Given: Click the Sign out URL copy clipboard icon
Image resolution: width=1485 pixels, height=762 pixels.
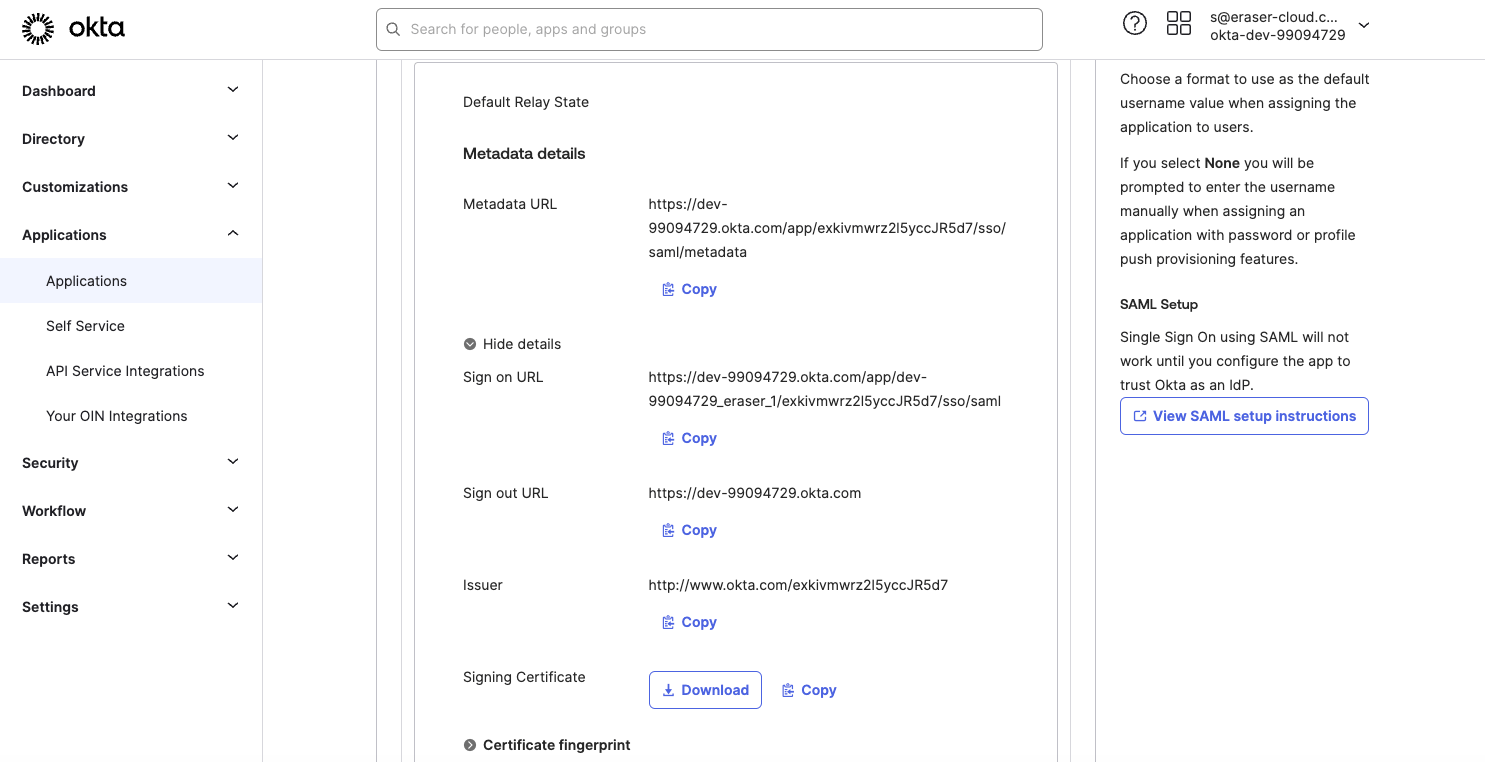Looking at the screenshot, I should pos(668,530).
